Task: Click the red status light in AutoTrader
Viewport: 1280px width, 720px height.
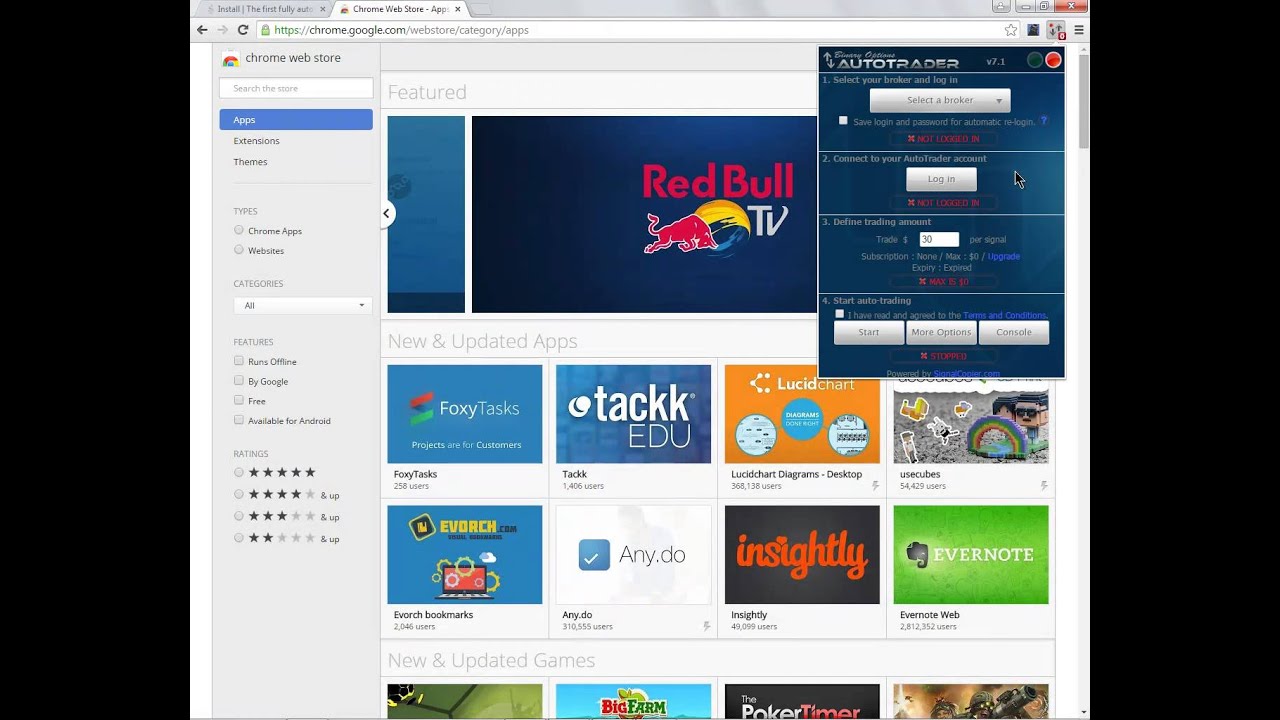Action: tap(1053, 60)
